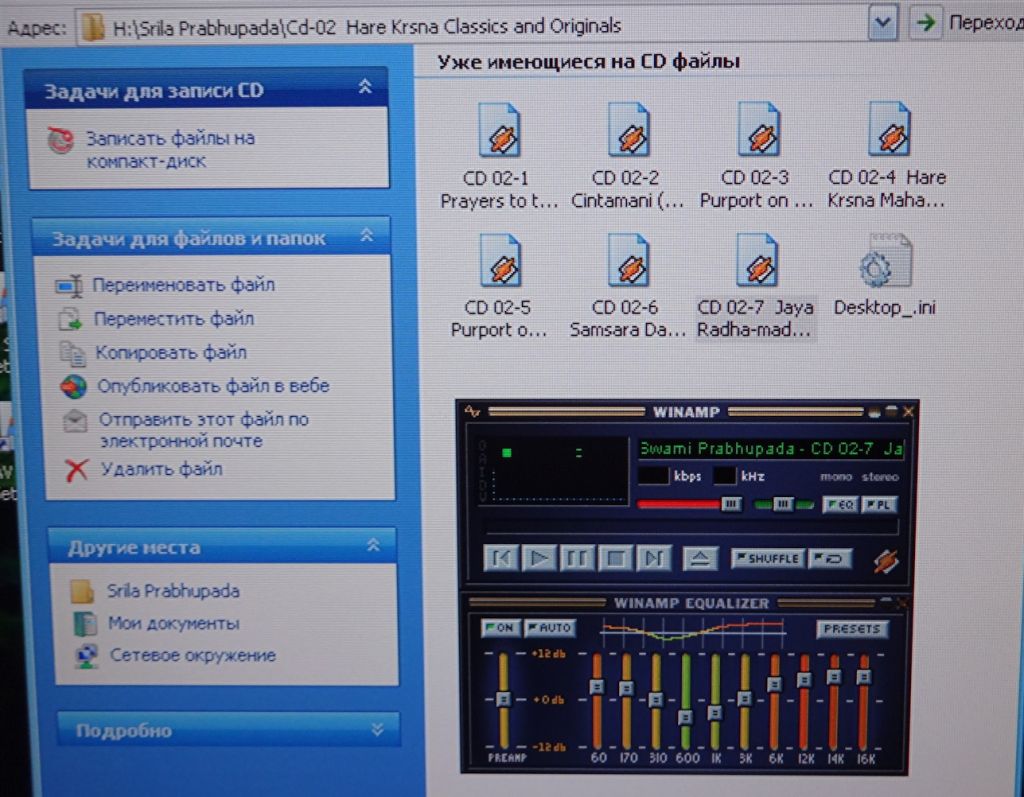Image resolution: width=1024 pixels, height=797 pixels.
Task: Open the Winamp main menu corner icon
Action: tap(472, 412)
